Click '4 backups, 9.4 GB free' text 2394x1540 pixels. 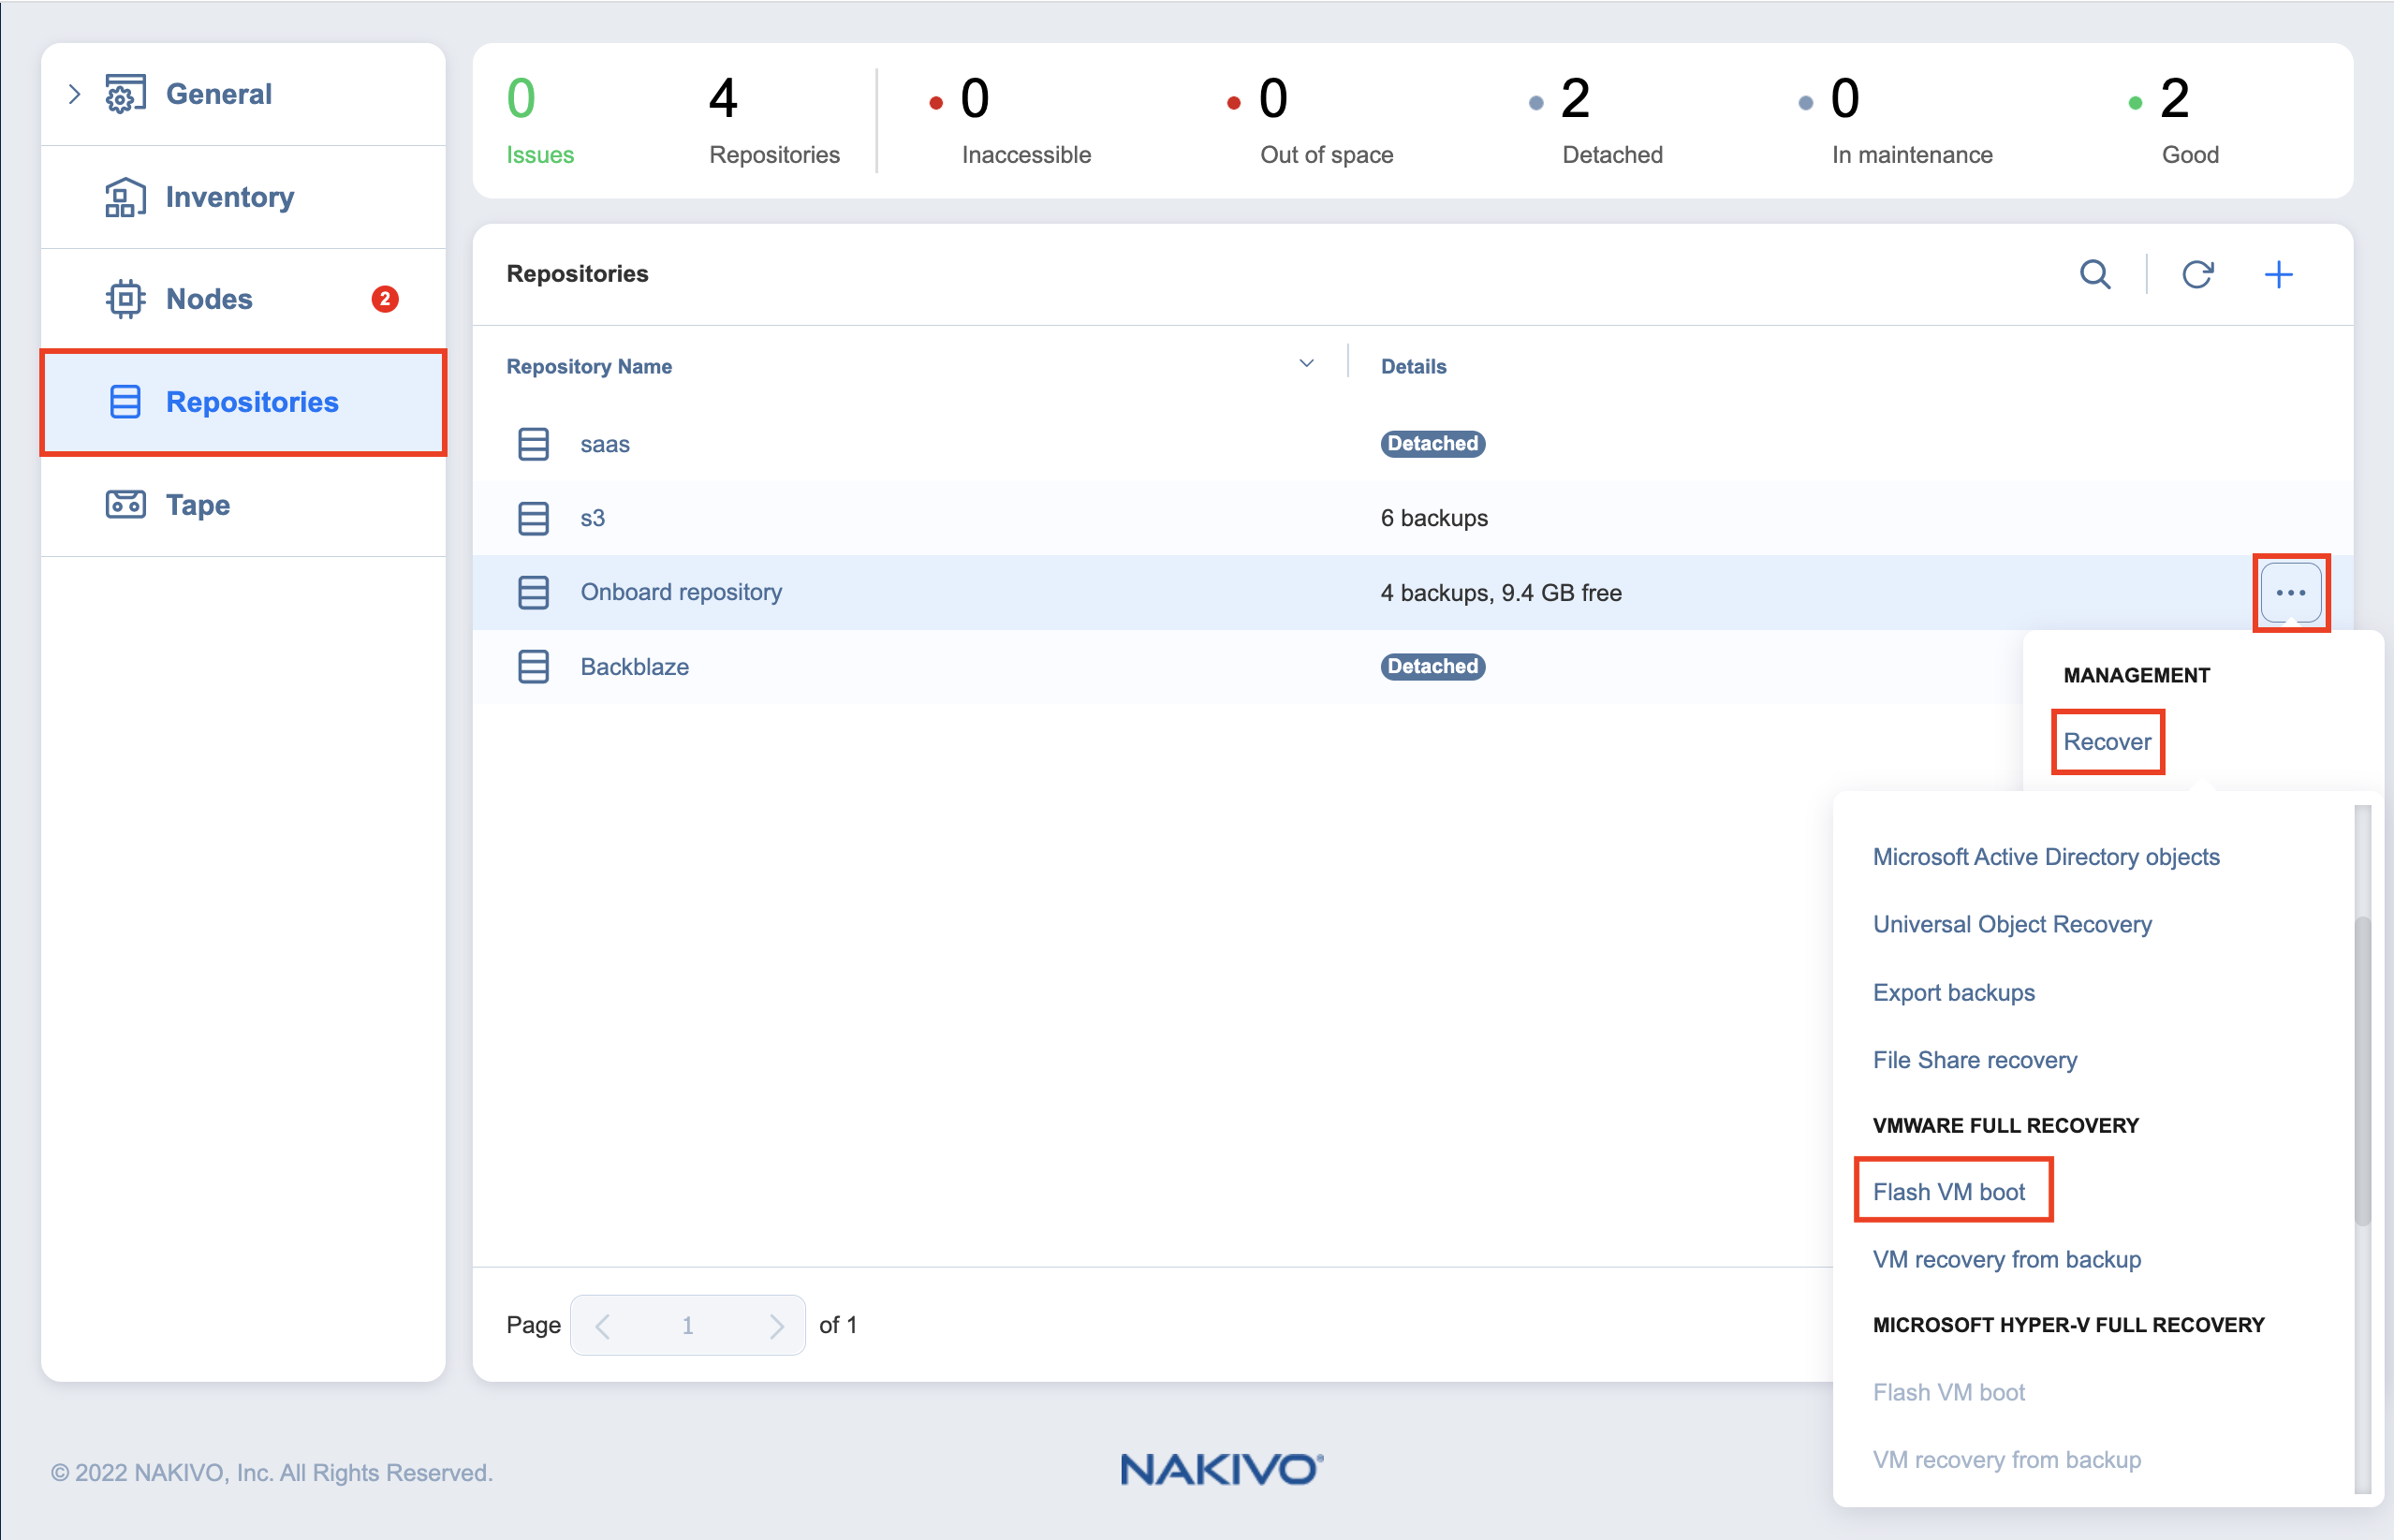point(1501,592)
